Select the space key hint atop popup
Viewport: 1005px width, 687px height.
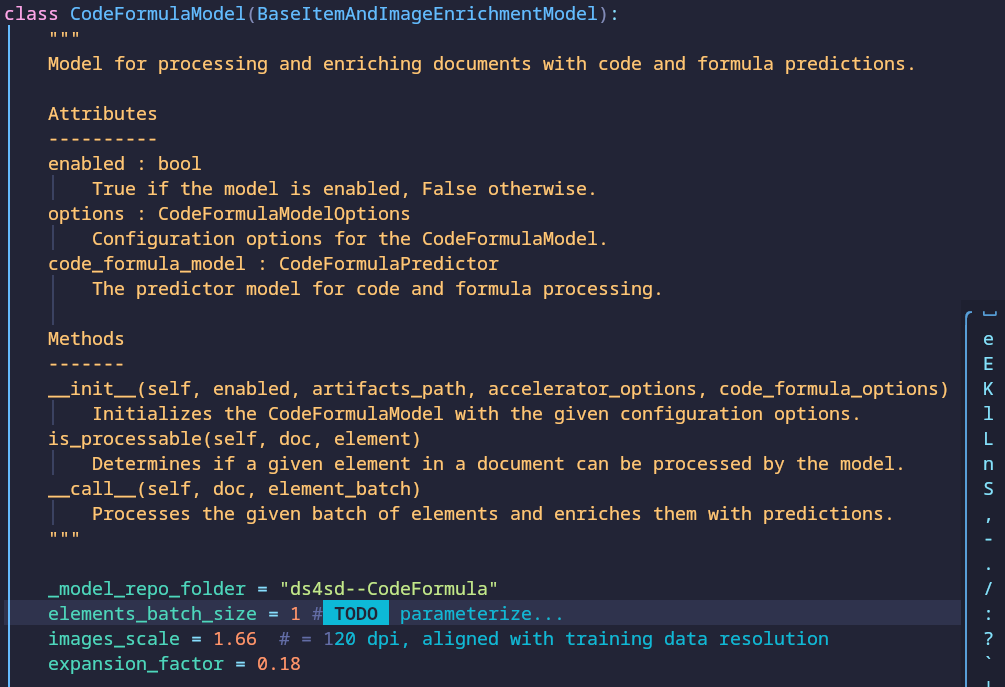(990, 314)
